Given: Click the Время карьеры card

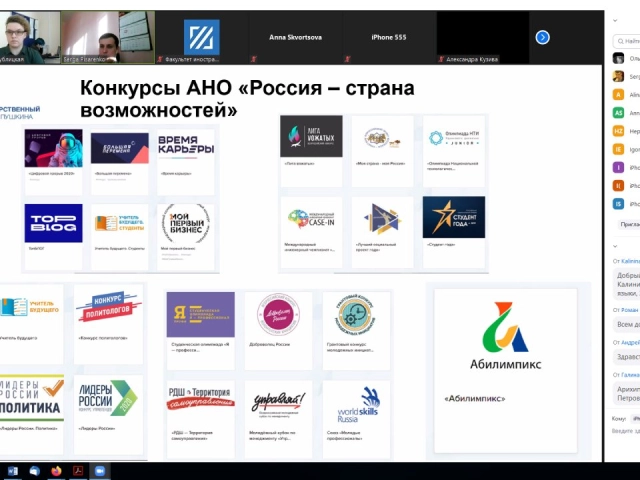Looking at the screenshot, I should pos(186,162).
